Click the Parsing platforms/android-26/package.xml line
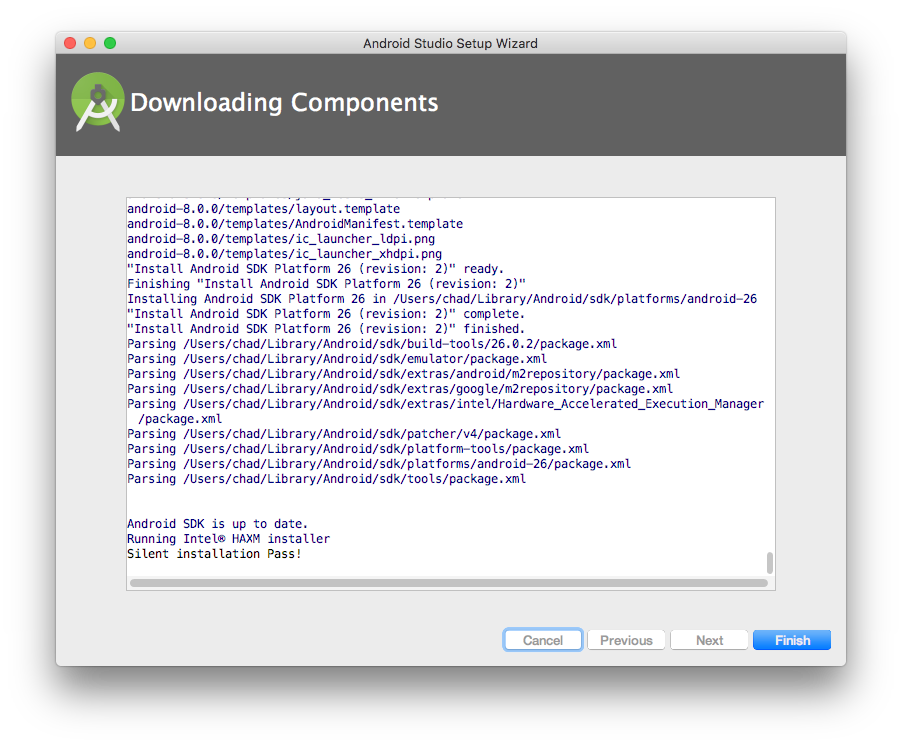 tap(379, 464)
